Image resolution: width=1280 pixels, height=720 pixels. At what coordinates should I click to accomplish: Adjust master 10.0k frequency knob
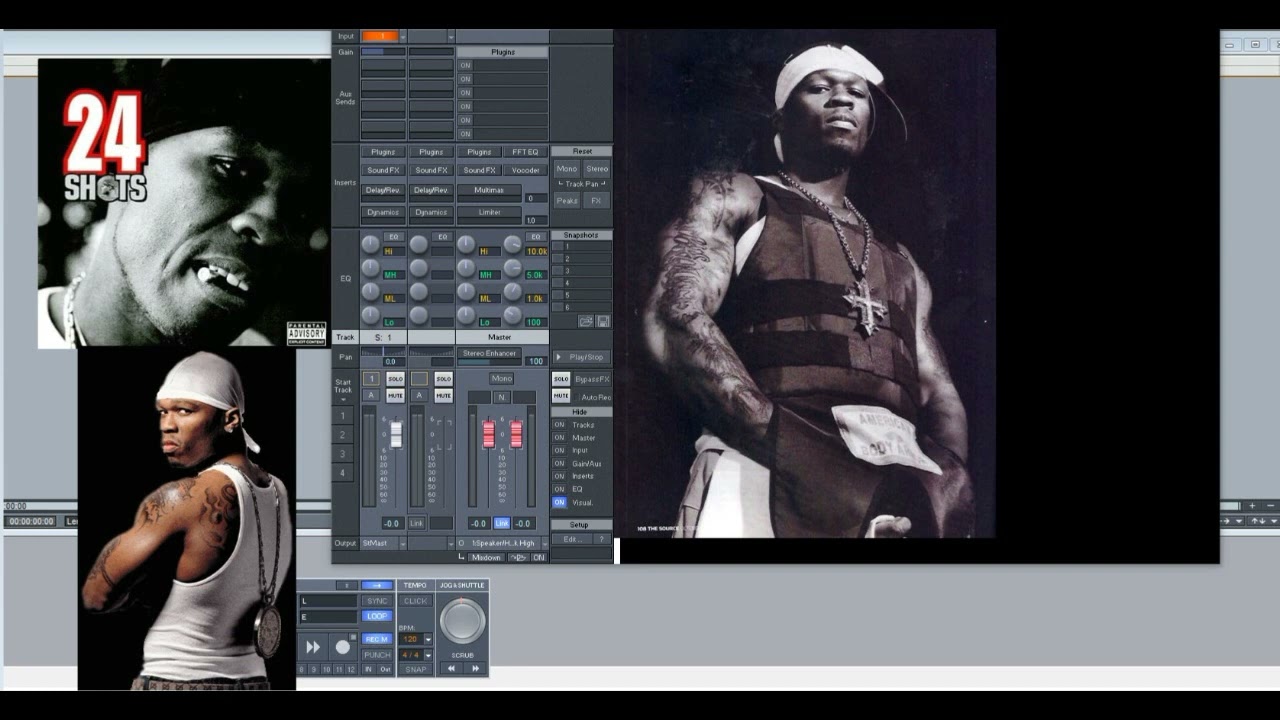click(512, 243)
